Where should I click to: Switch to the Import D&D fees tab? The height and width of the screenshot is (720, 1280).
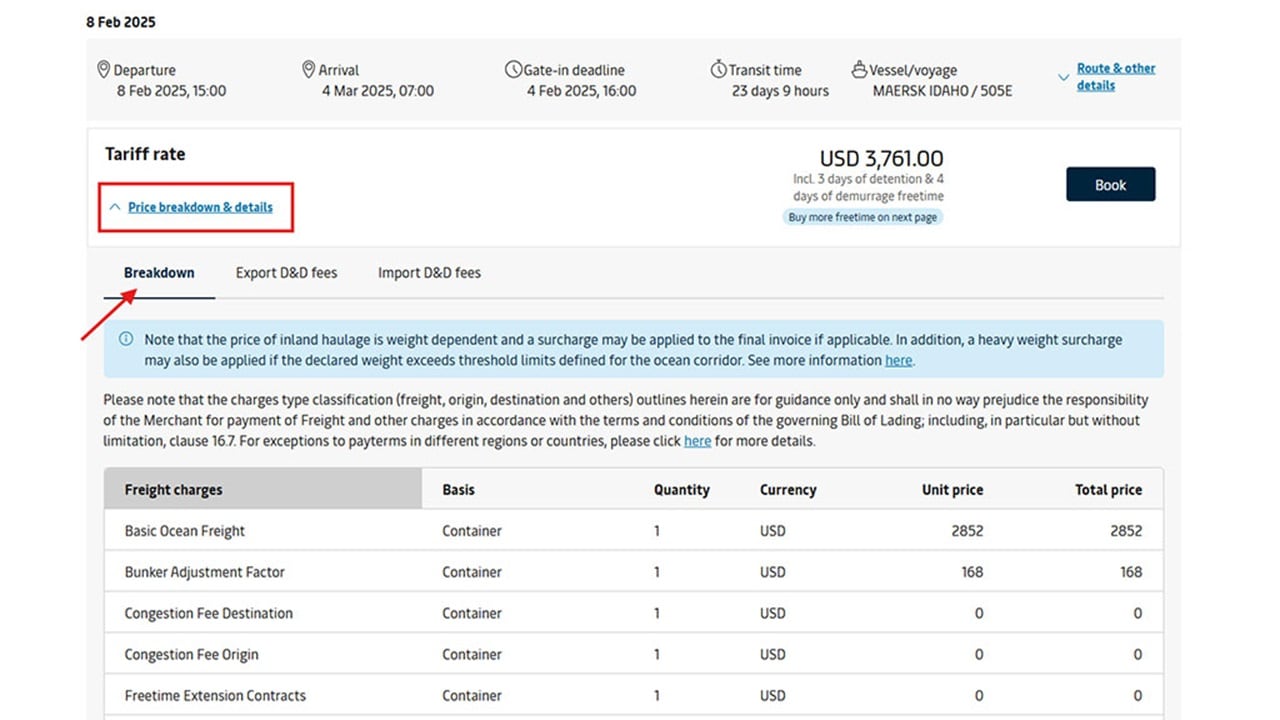click(428, 272)
